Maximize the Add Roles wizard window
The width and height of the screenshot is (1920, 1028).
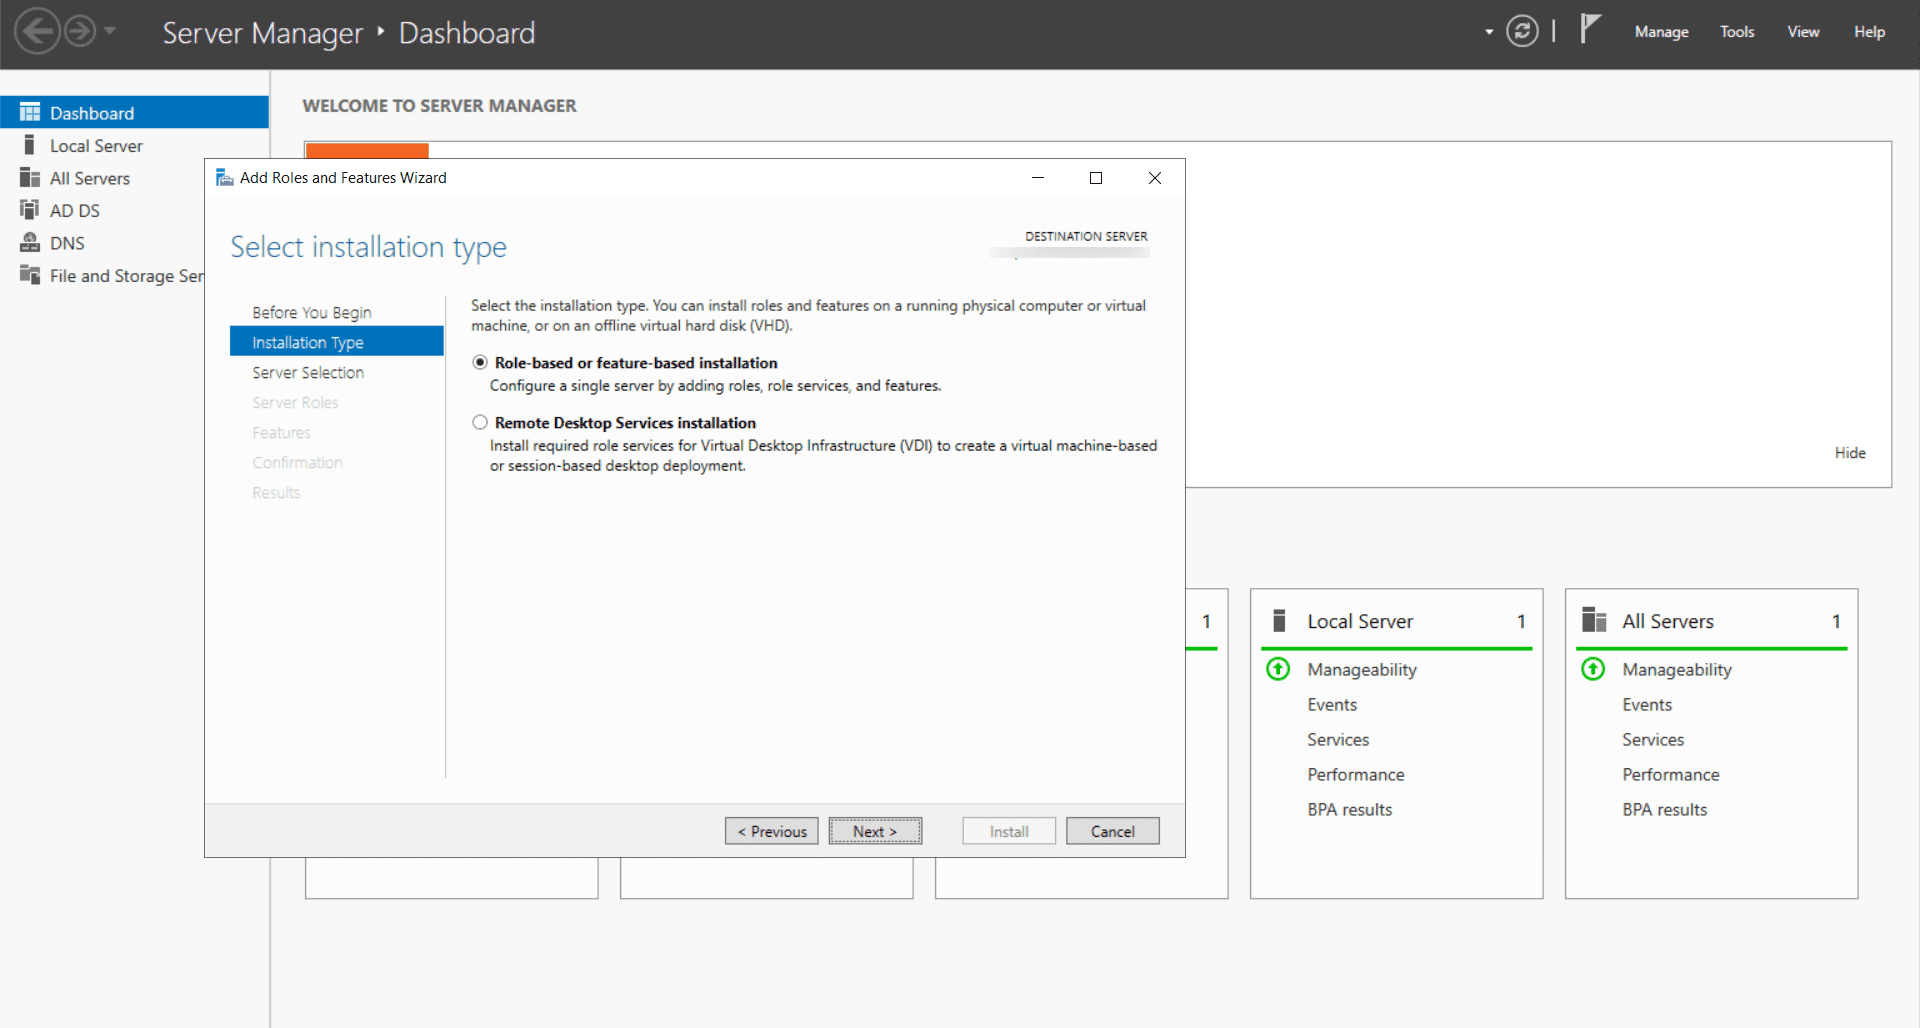[1096, 178]
